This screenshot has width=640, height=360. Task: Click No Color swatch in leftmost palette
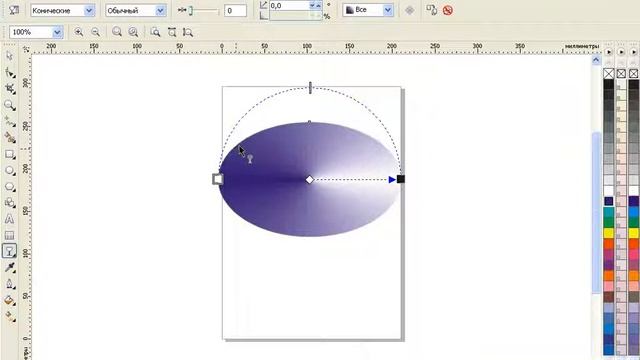[609, 73]
